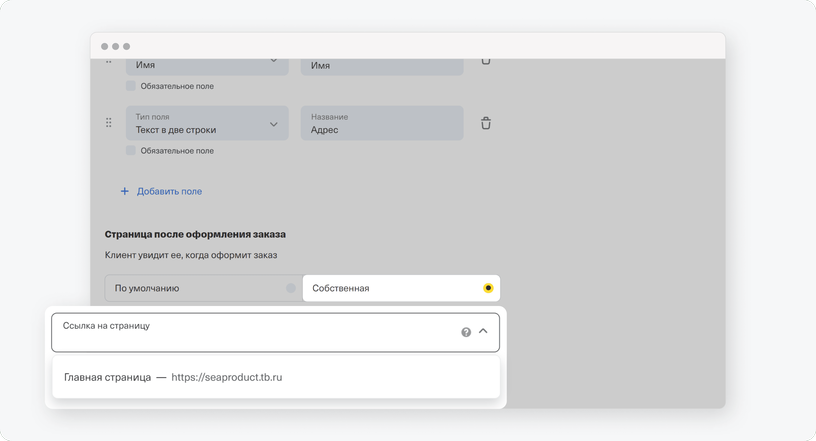The height and width of the screenshot is (441, 816).
Task: Choose the Собственная radio option
Action: click(x=401, y=288)
